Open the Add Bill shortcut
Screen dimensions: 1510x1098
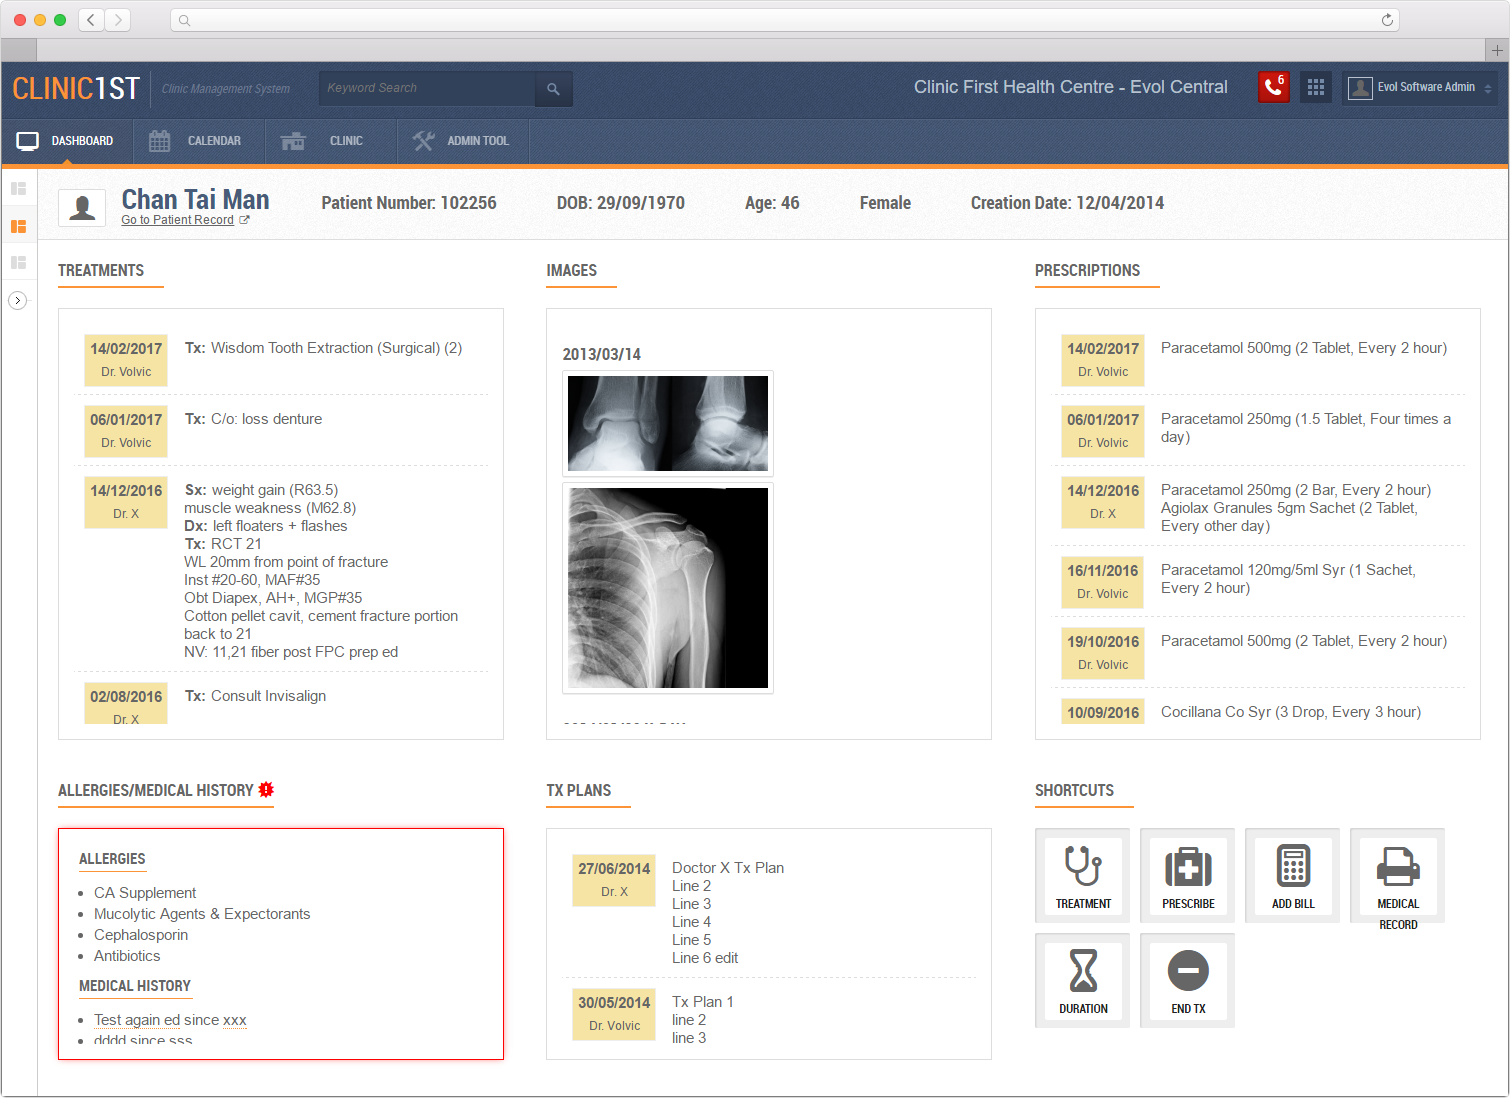(x=1292, y=875)
